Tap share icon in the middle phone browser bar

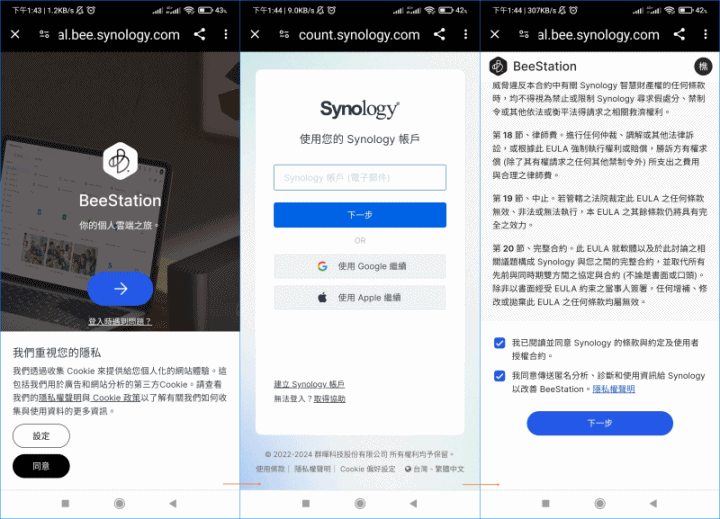tap(439, 34)
